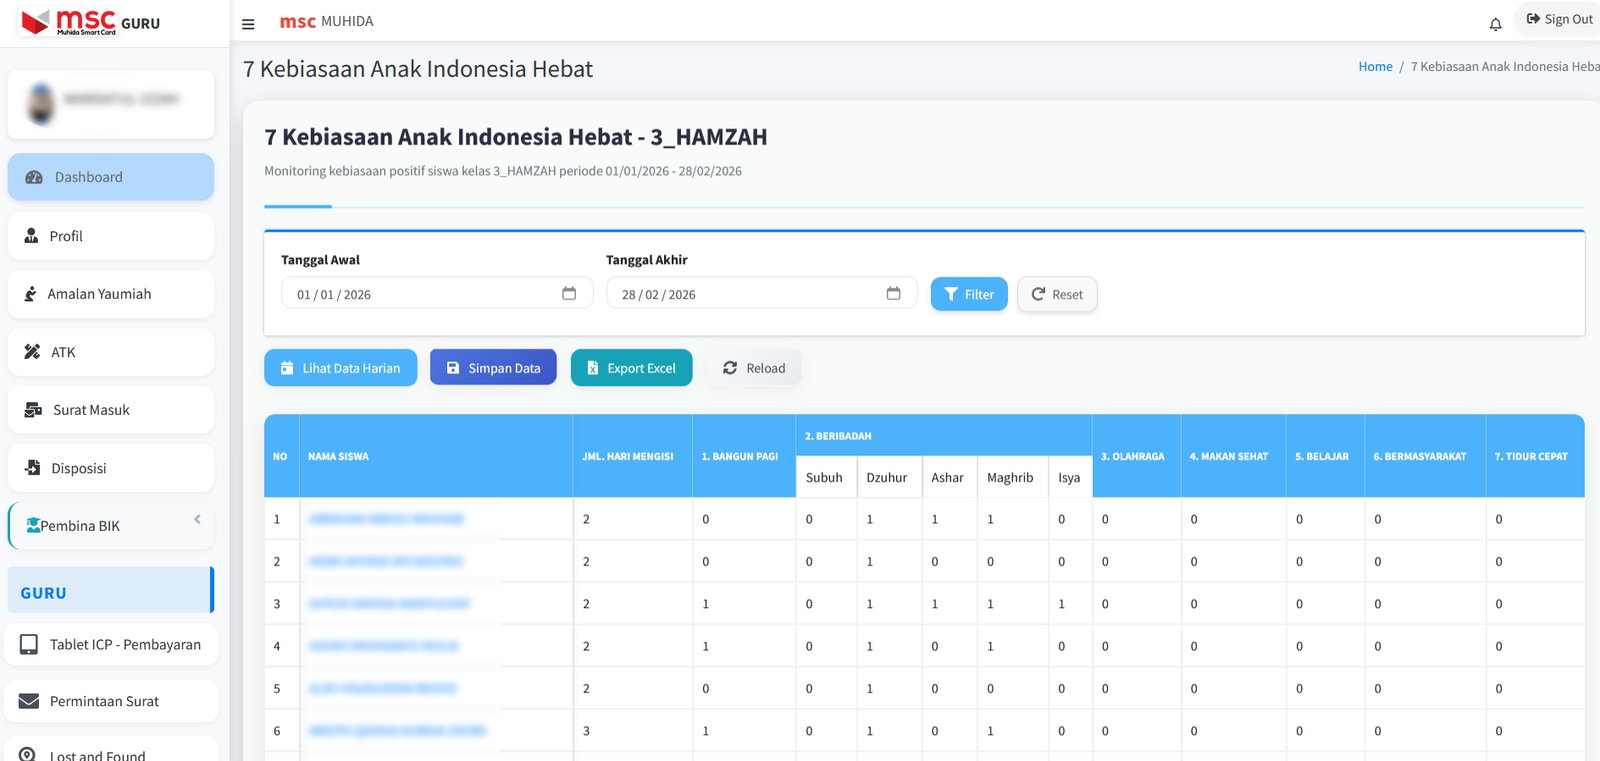Click the Profil person icon
The width and height of the screenshot is (1600, 761).
[x=31, y=236]
